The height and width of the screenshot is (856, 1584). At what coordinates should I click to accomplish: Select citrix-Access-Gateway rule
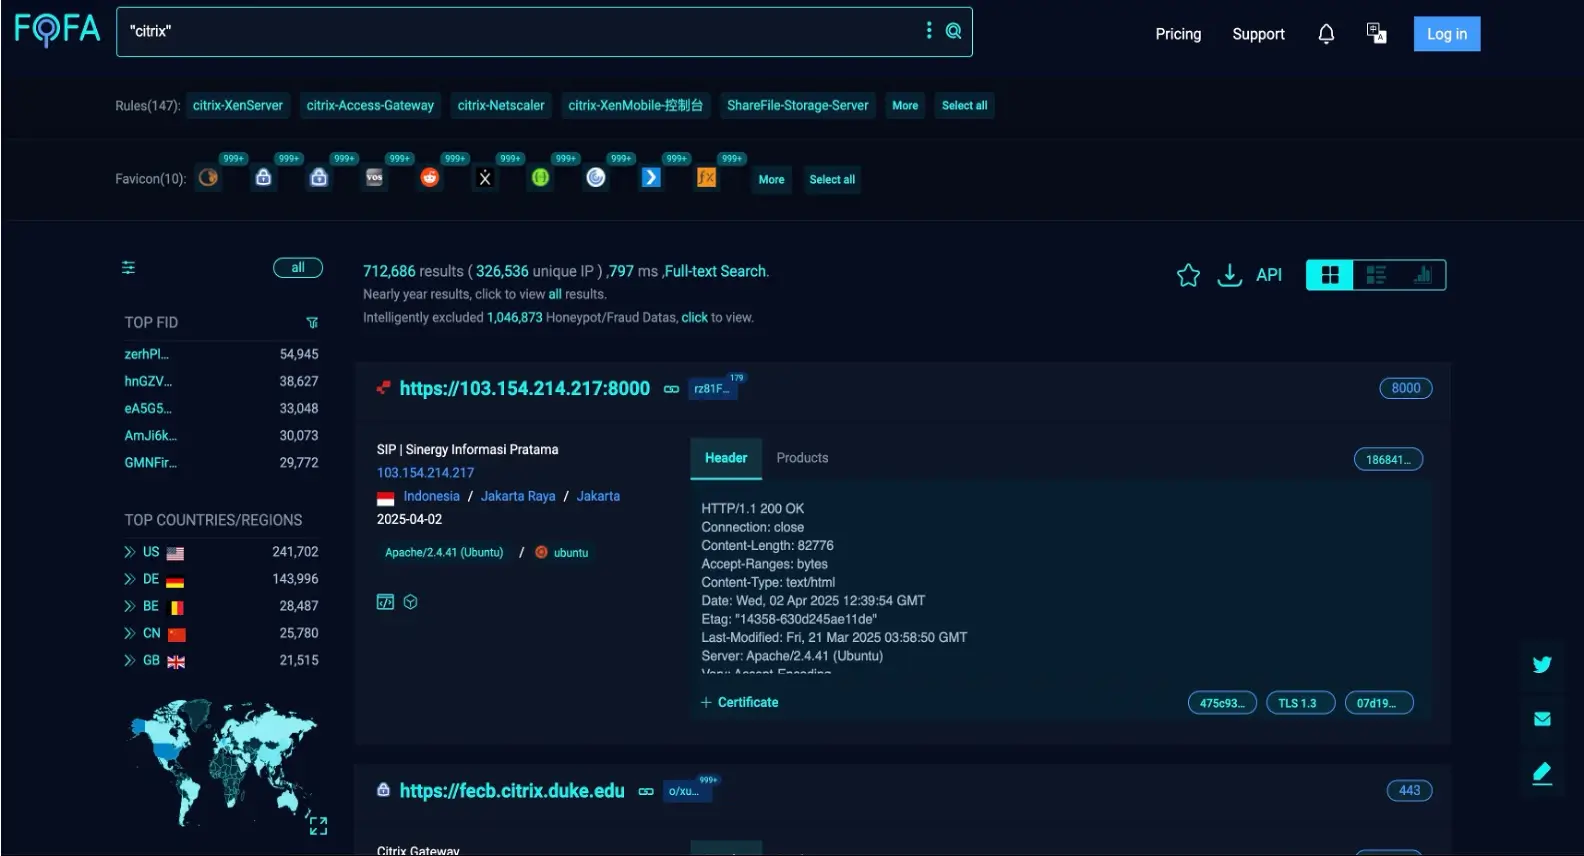(370, 105)
